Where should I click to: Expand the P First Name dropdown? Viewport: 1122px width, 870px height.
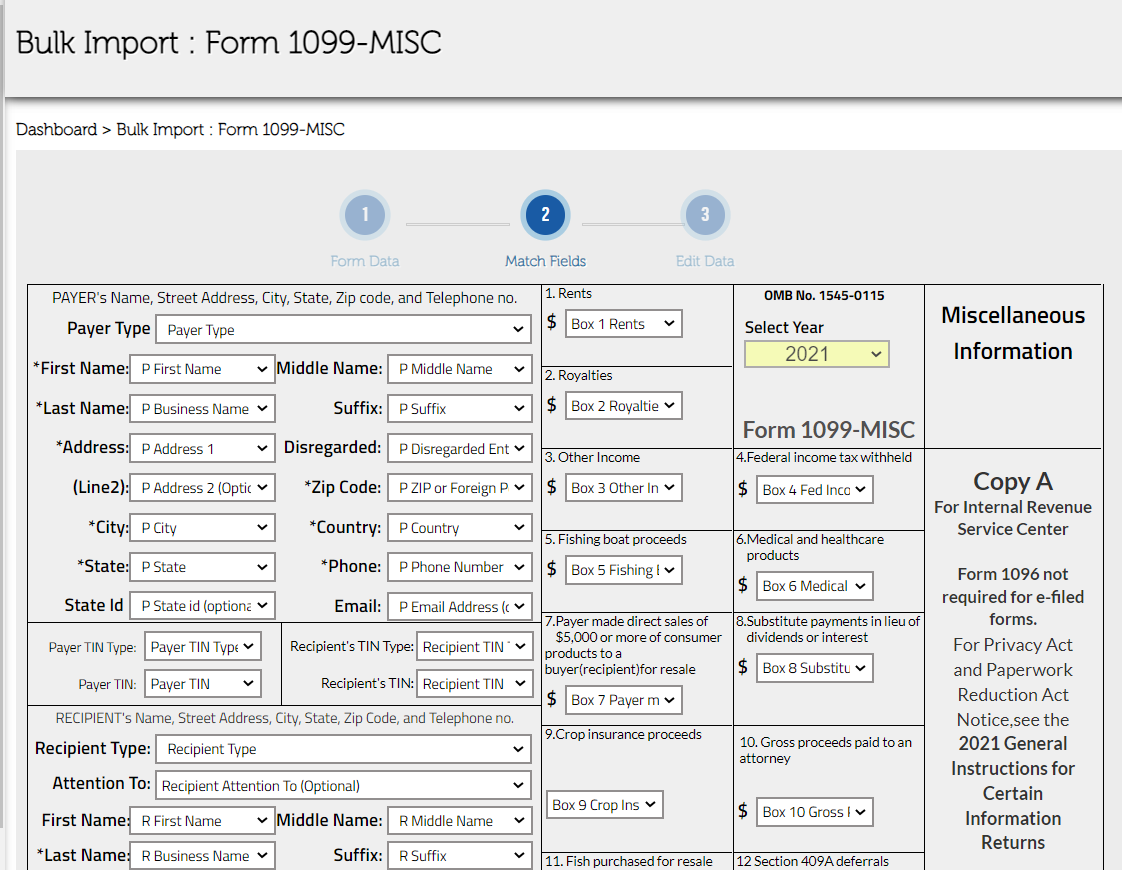[202, 369]
